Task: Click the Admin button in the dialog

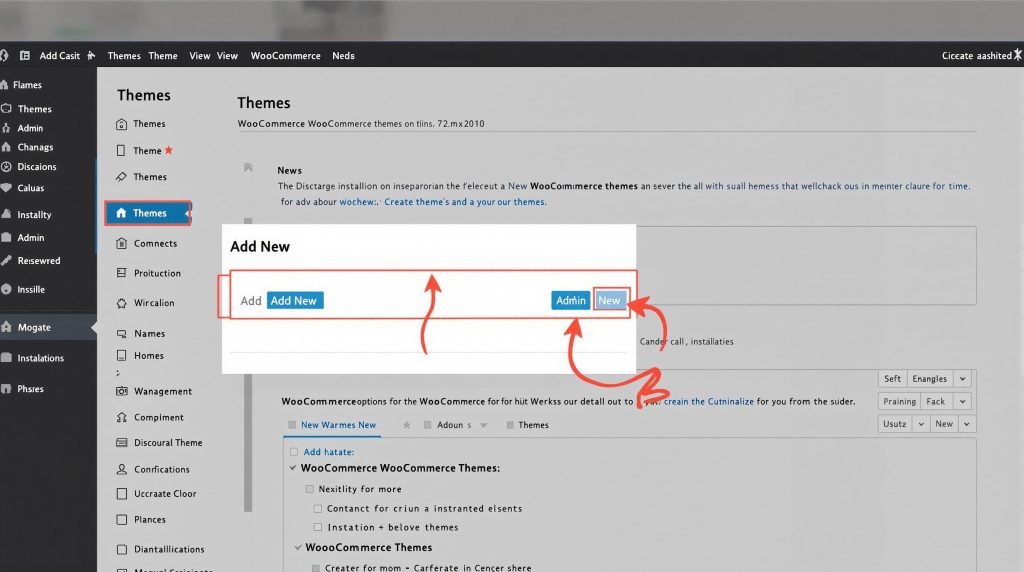Action: click(571, 301)
